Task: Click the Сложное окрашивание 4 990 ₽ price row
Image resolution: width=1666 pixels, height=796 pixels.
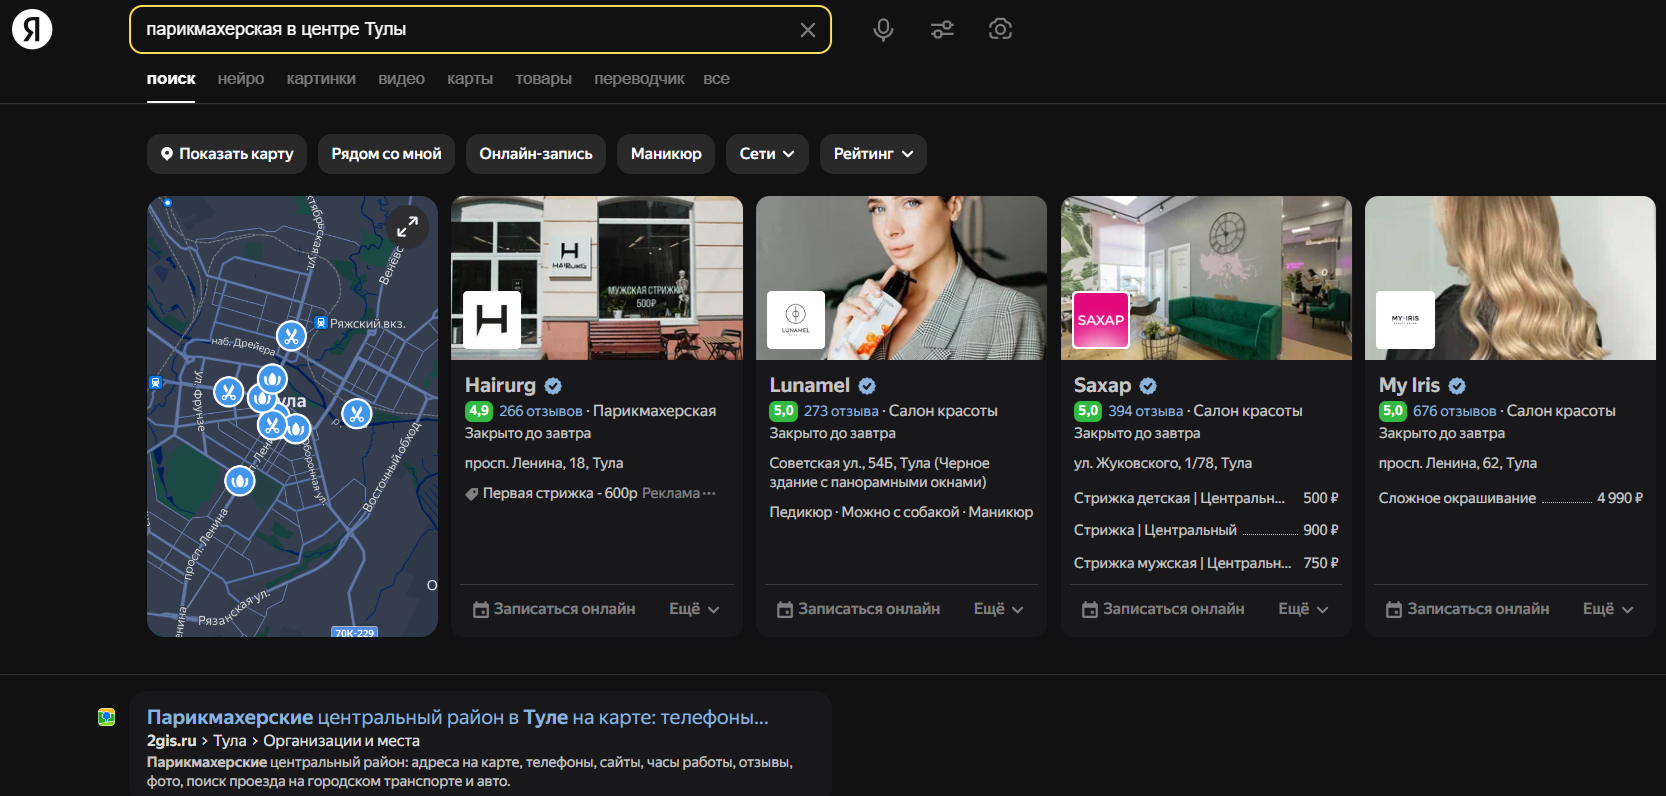Action: [1510, 498]
